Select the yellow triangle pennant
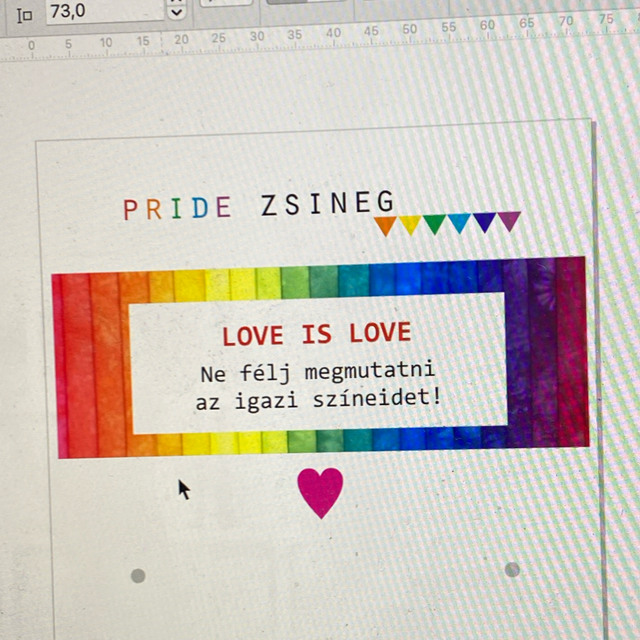640x640 pixels. 410,225
